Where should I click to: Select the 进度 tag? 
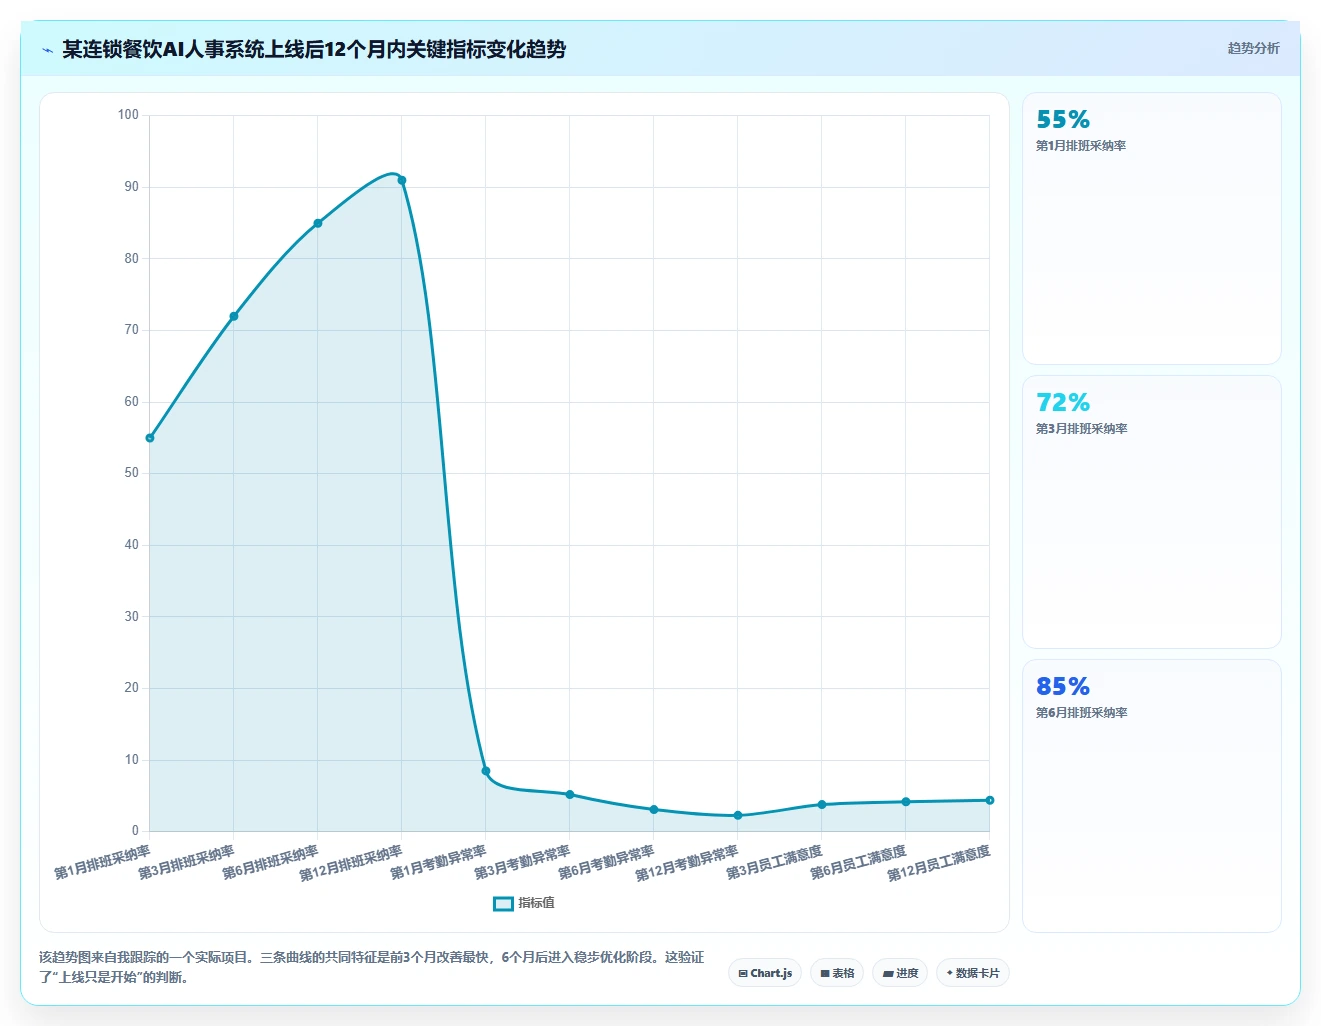coord(900,973)
